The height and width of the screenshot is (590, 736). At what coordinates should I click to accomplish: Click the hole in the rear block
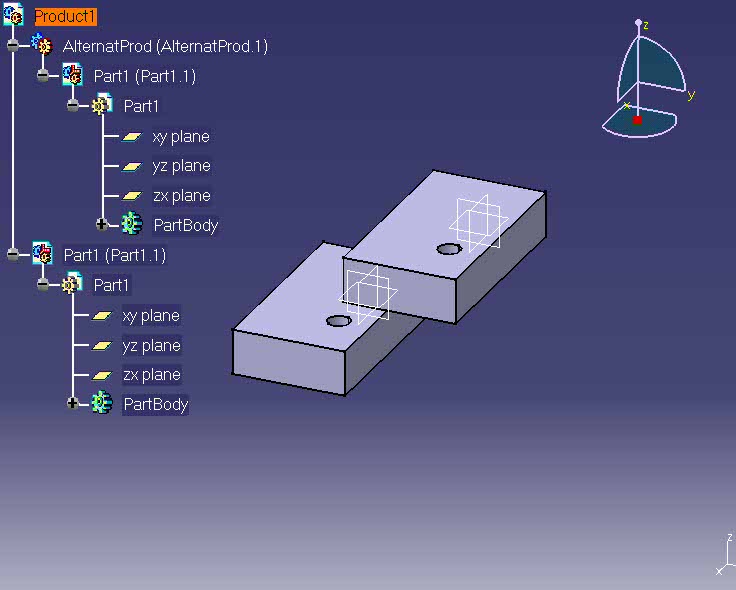tap(449, 249)
